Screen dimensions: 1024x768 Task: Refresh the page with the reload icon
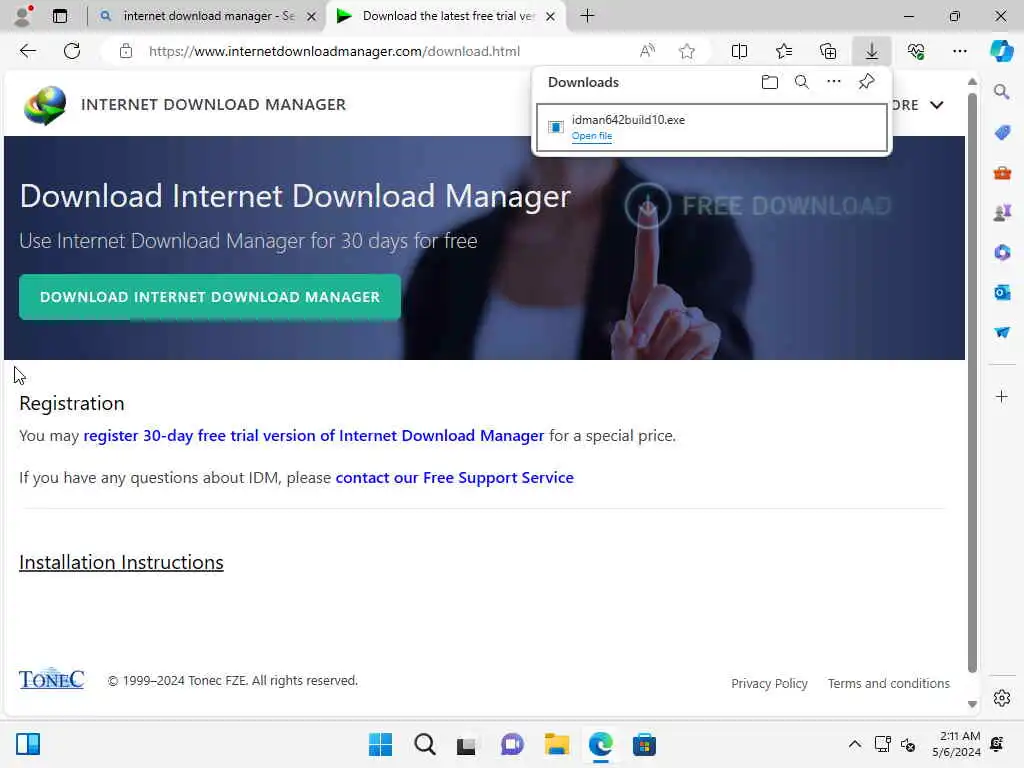(x=72, y=51)
